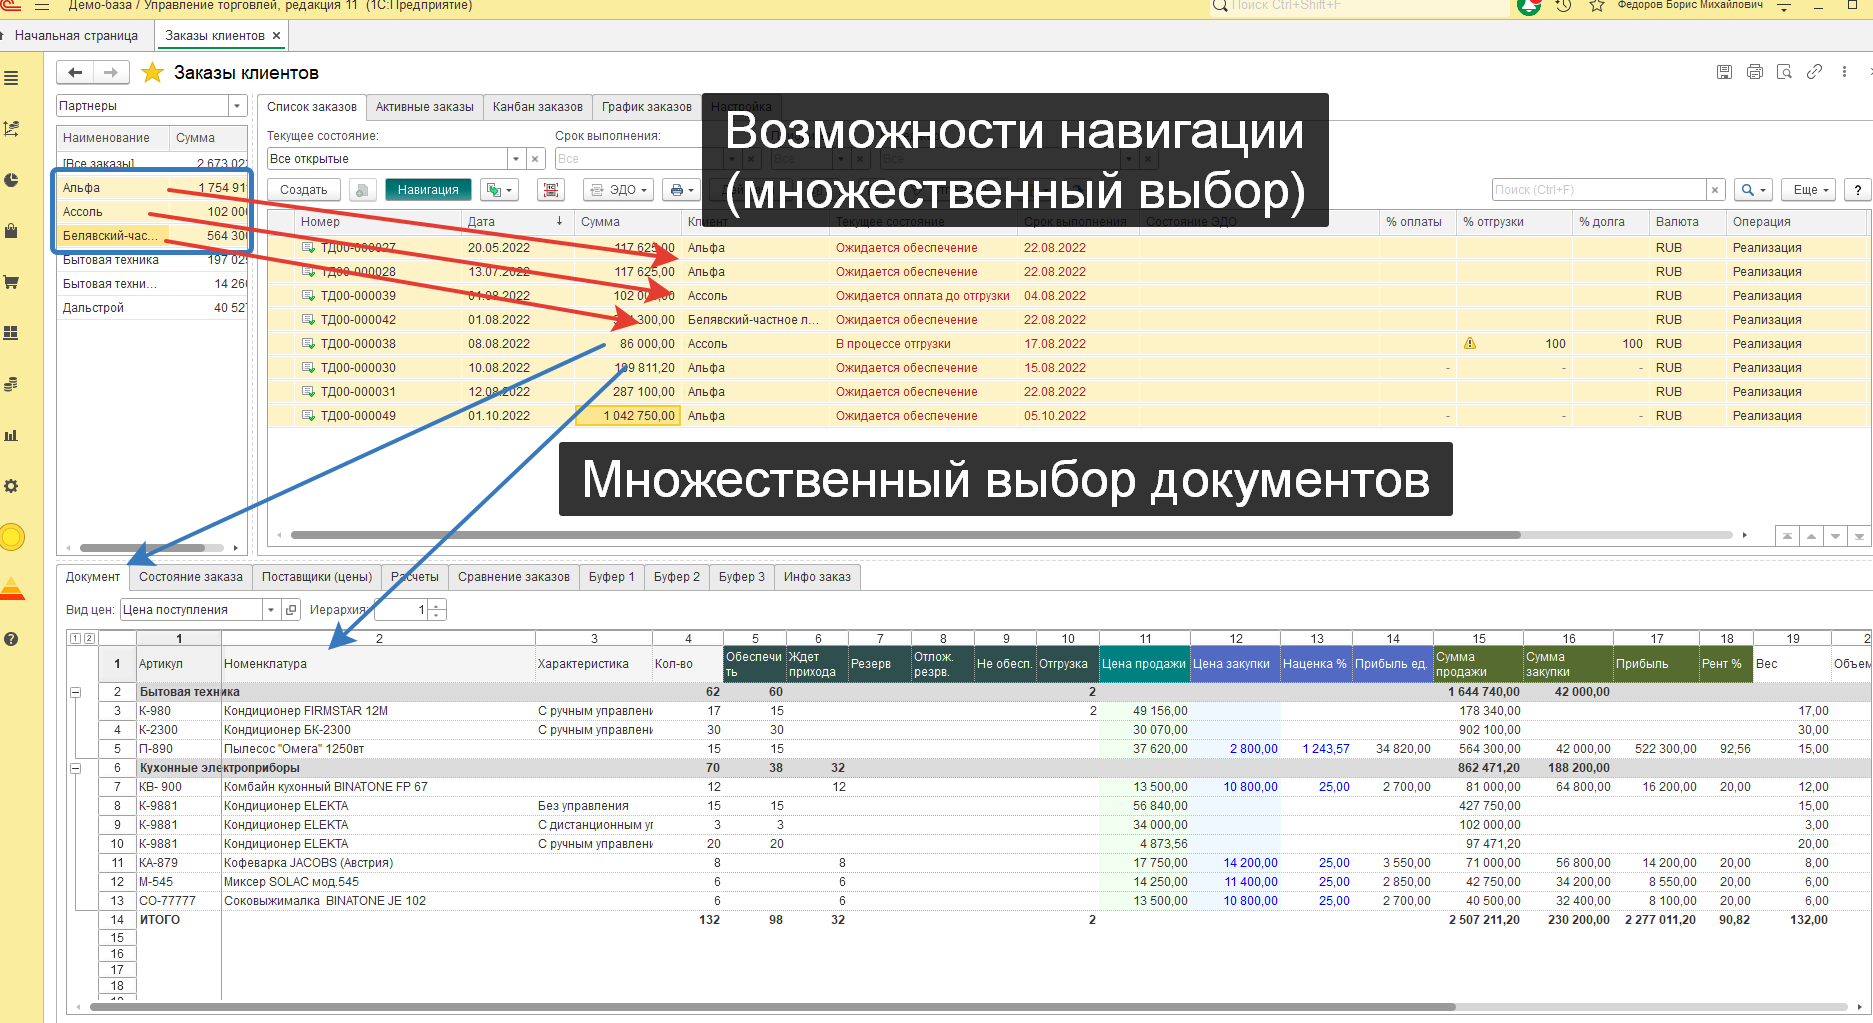This screenshot has width=1873, height=1023.
Task: Show grouping level 2 in spreadsheet
Action: coord(89,638)
